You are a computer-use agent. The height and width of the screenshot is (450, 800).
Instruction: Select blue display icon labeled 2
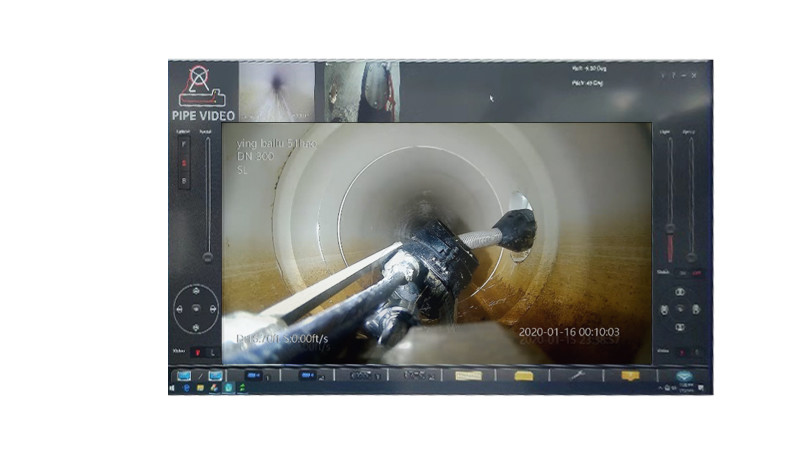(308, 376)
